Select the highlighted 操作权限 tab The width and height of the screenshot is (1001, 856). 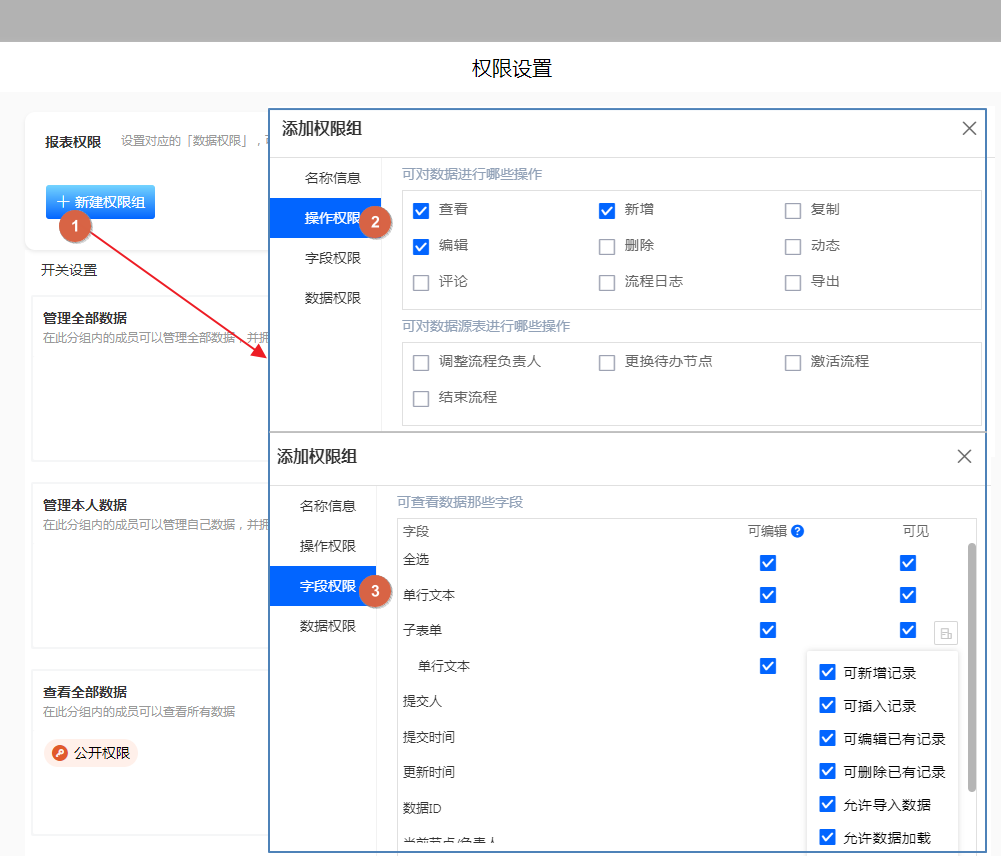pyautogui.click(x=325, y=218)
